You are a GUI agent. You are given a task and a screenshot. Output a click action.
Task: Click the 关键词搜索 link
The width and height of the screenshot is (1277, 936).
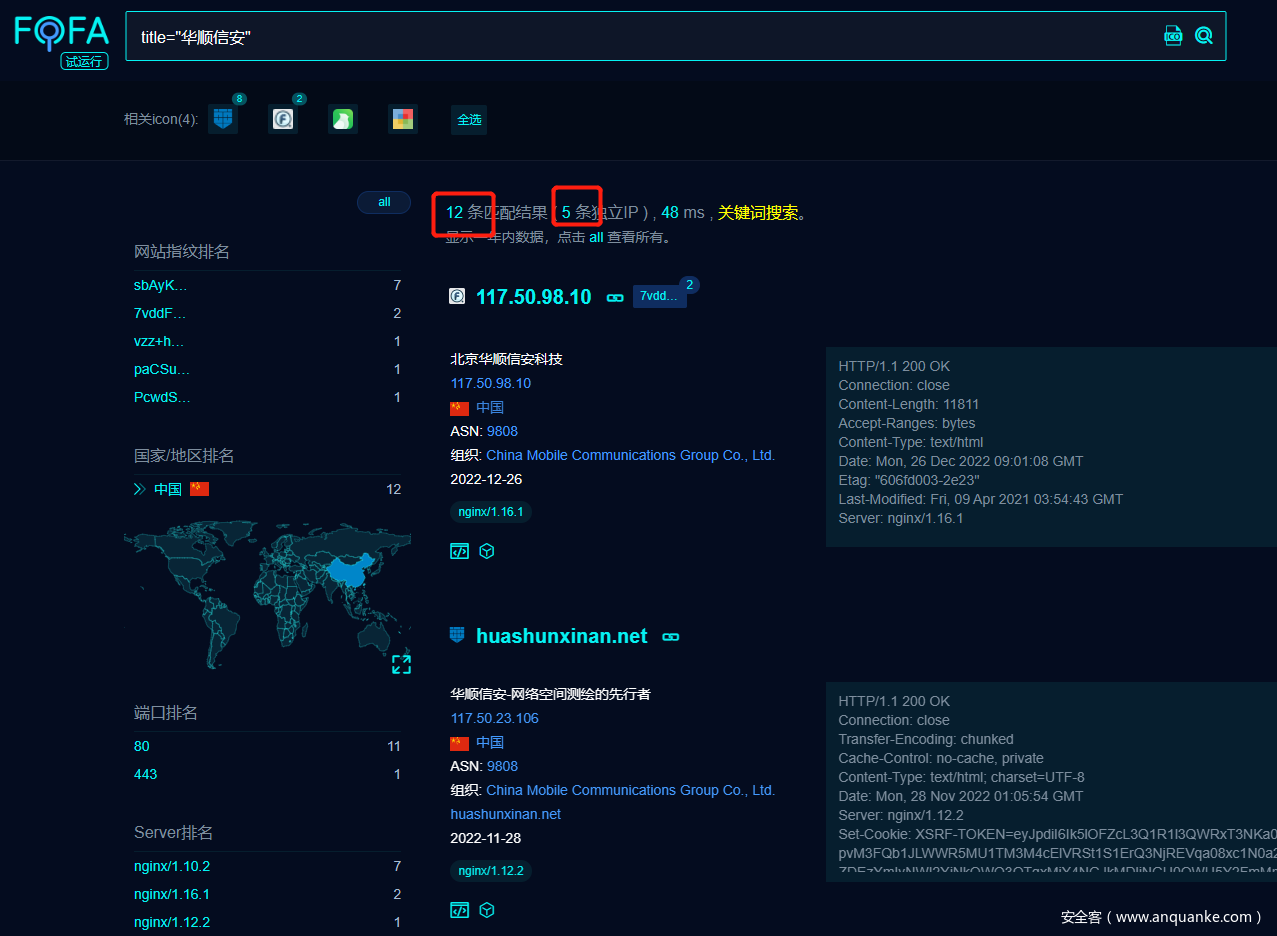pos(758,212)
